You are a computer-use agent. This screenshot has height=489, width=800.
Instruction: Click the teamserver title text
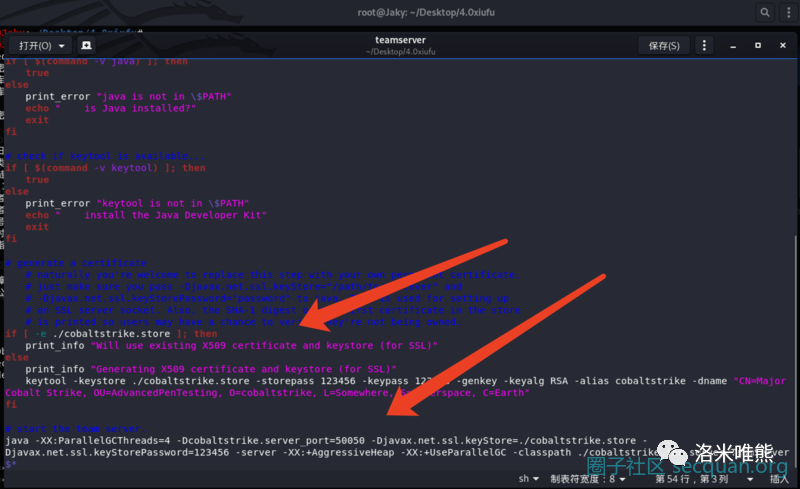coord(401,40)
